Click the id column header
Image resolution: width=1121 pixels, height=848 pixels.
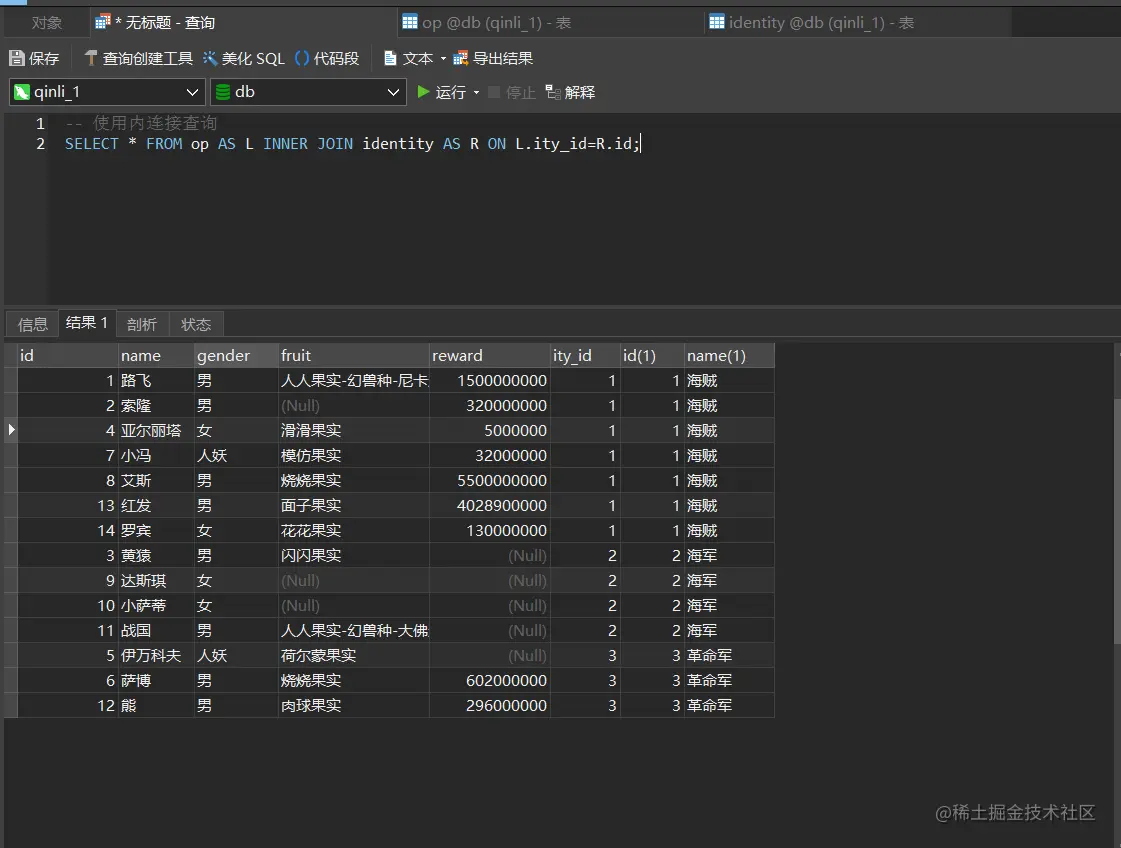pyautogui.click(x=68, y=355)
